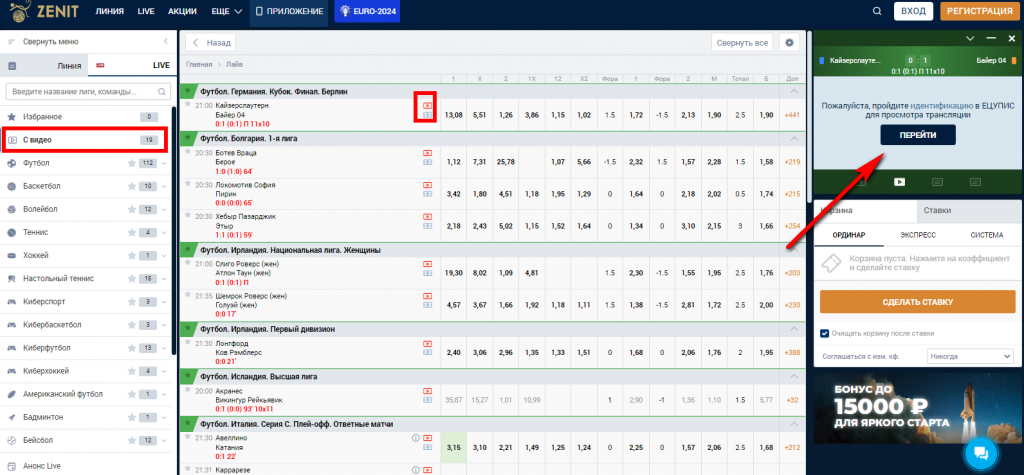The image size is (1024, 475).
Task: Favorite the Хоккей sport with star
Action: (131, 255)
